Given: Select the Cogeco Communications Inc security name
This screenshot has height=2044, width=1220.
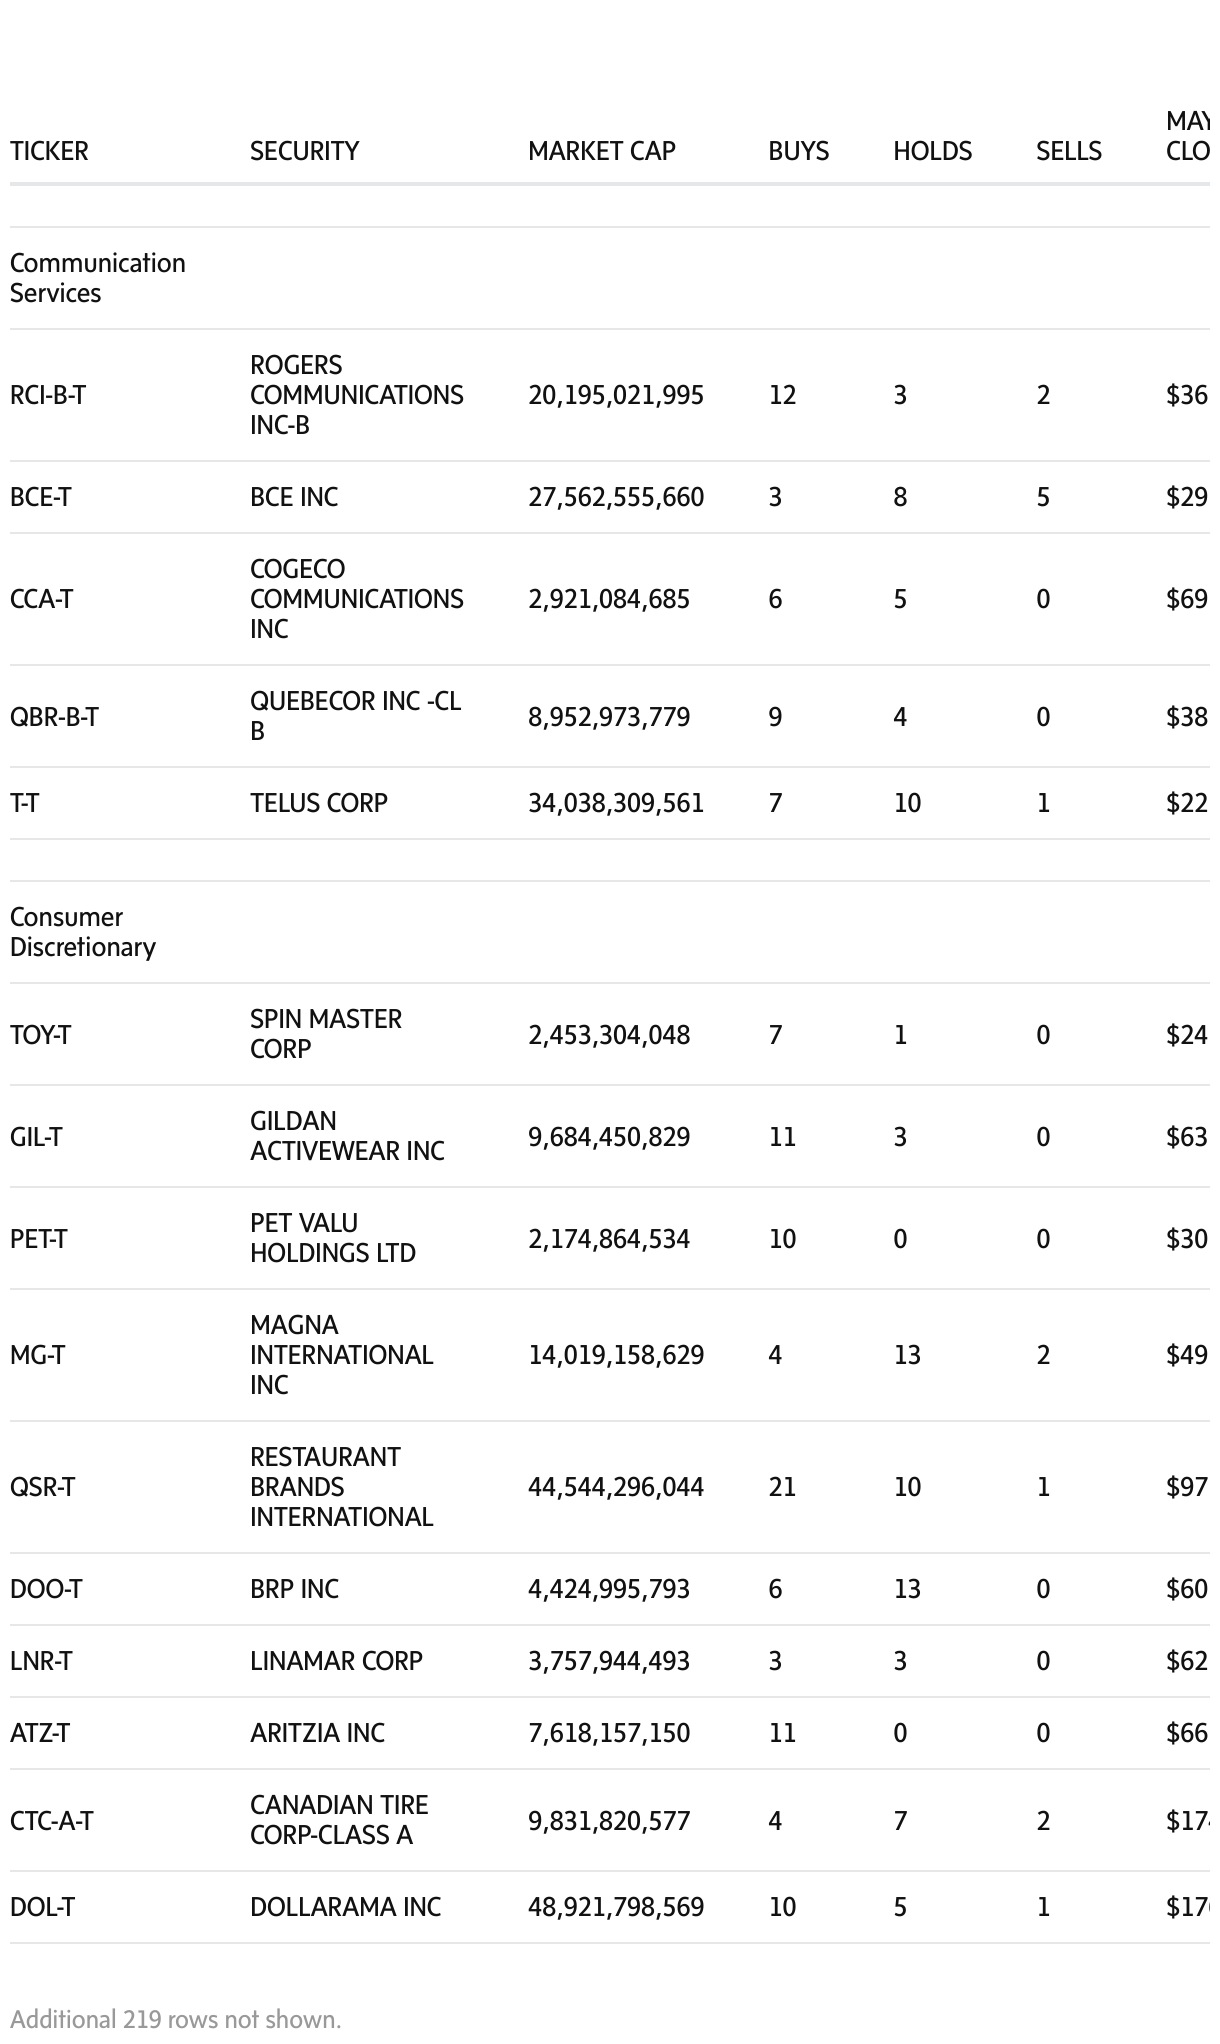Looking at the screenshot, I should (x=356, y=599).
